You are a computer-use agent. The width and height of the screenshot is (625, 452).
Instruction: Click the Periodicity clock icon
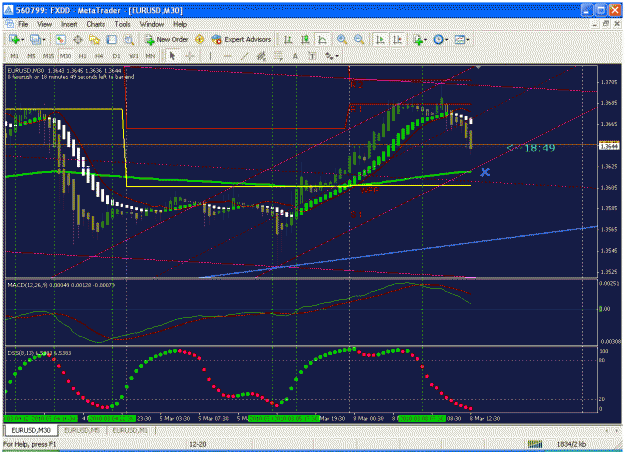point(438,39)
